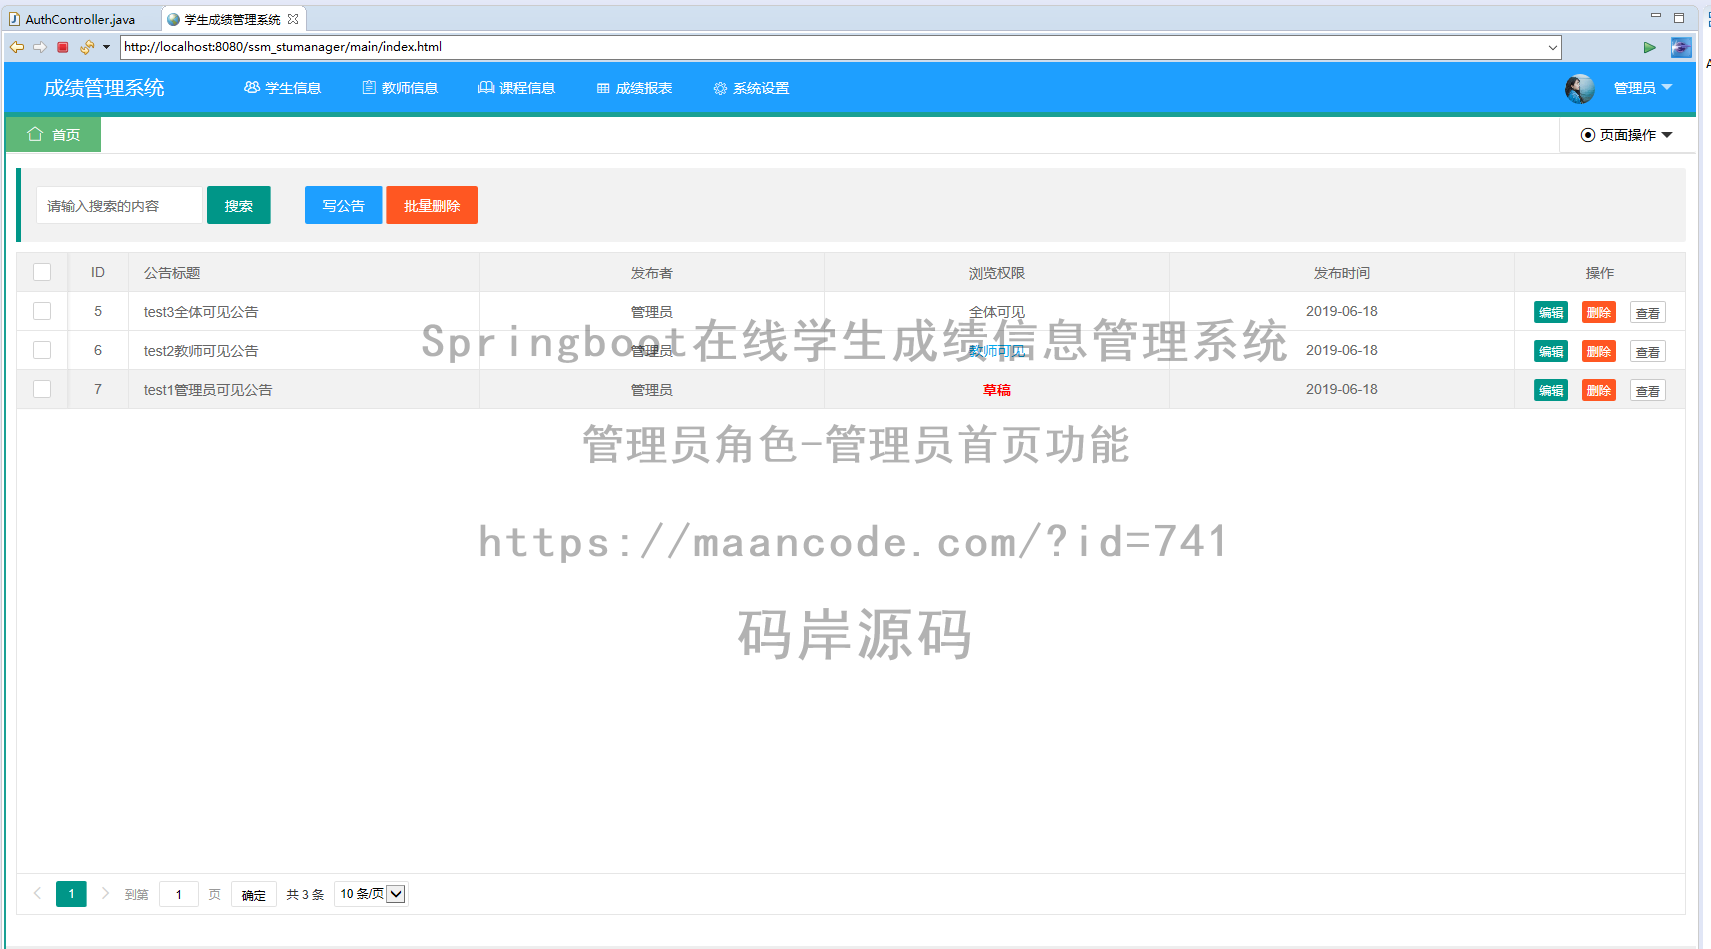Click 编辑 for test2教师可见公告

point(1551,352)
